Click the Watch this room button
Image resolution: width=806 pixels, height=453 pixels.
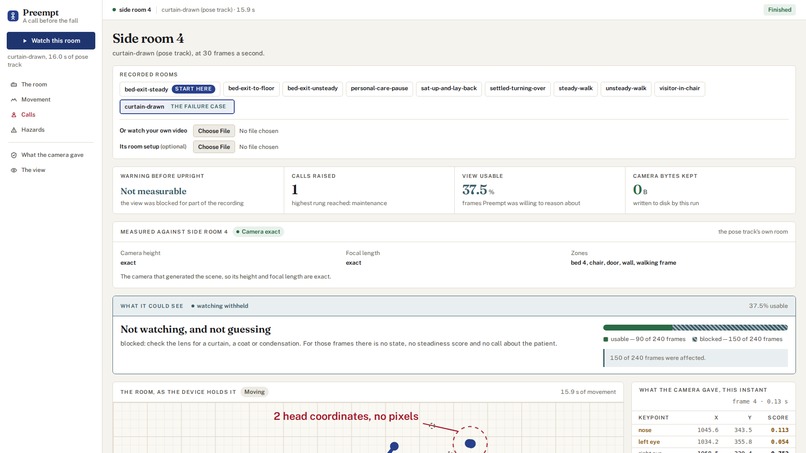click(x=51, y=41)
